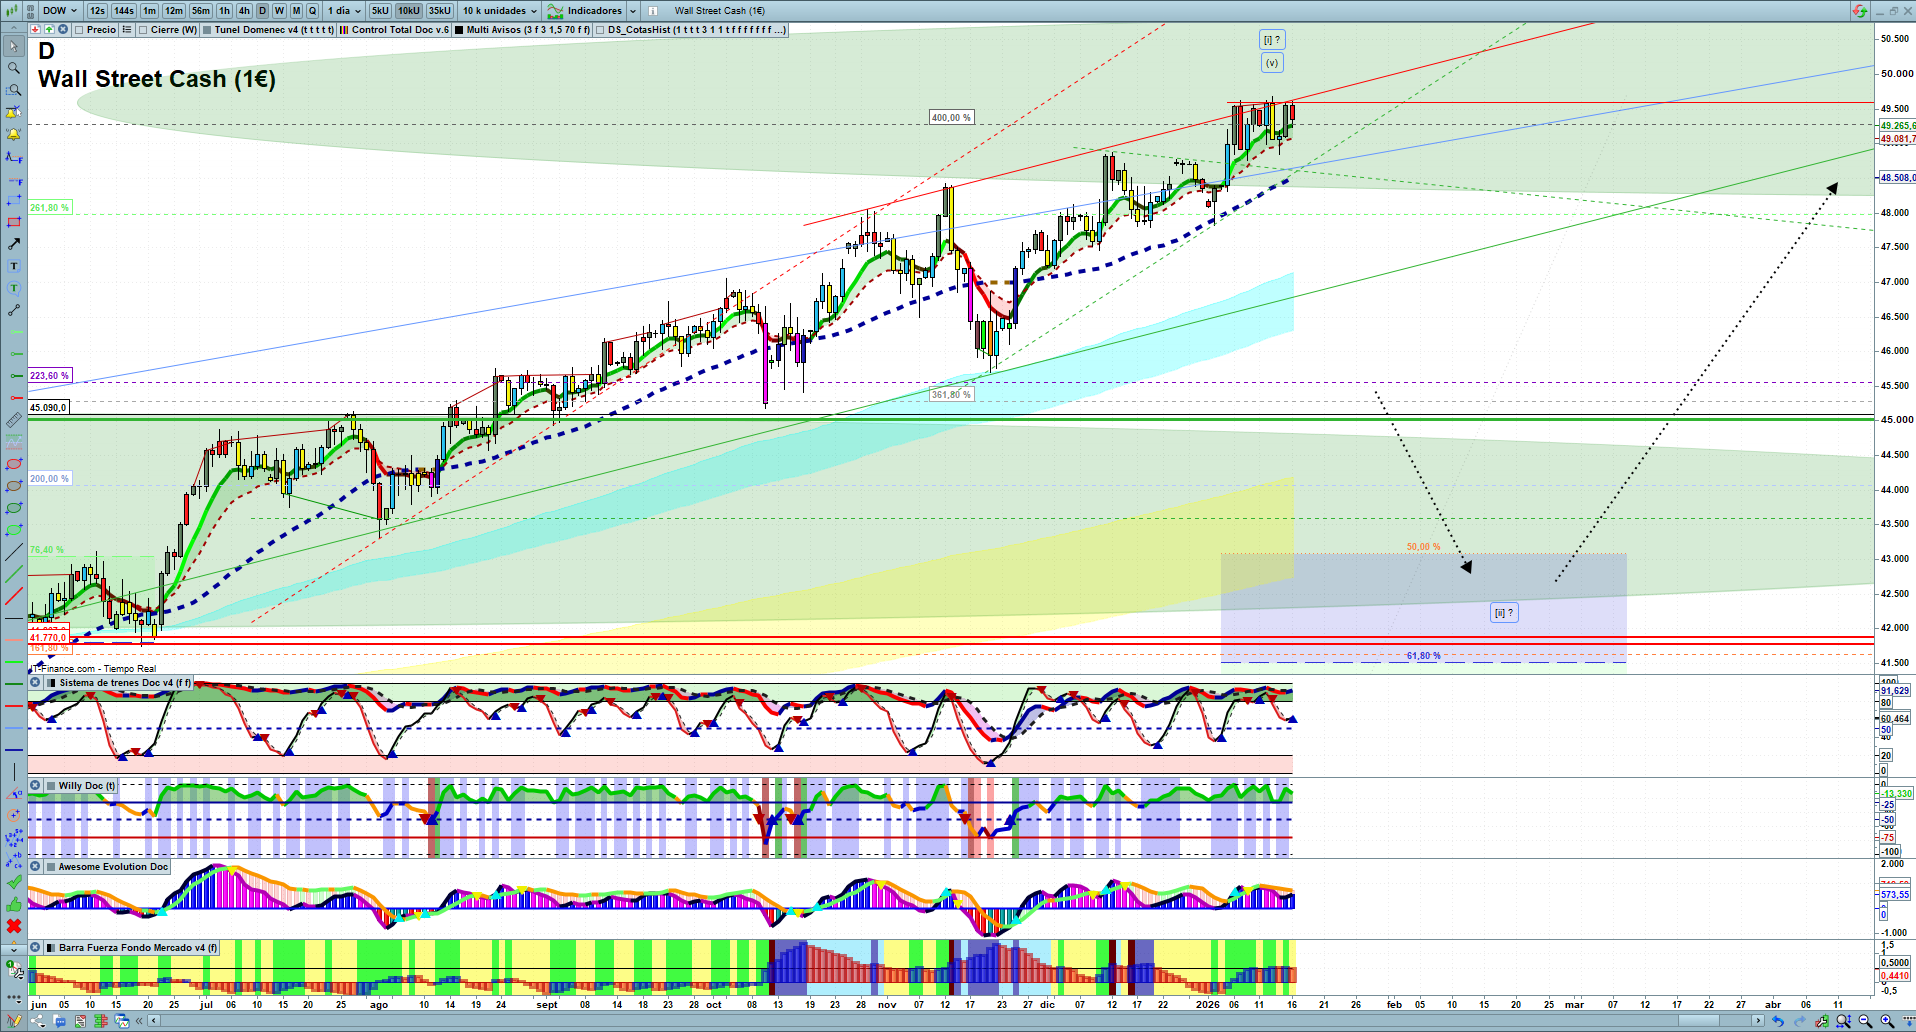Click the '[ii] ?' wave label in blue zone
Viewport: 1916px width, 1032px height.
tap(1504, 613)
